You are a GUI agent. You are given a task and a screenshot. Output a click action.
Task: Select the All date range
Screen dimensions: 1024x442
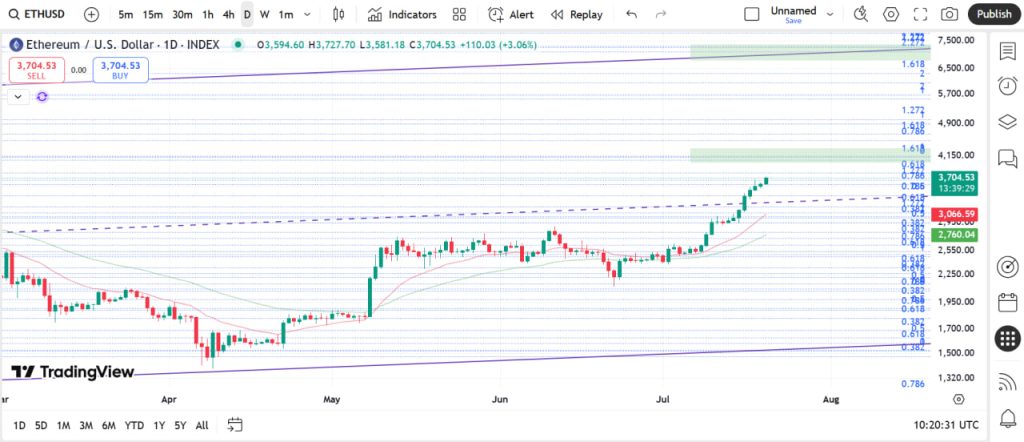tap(202, 425)
